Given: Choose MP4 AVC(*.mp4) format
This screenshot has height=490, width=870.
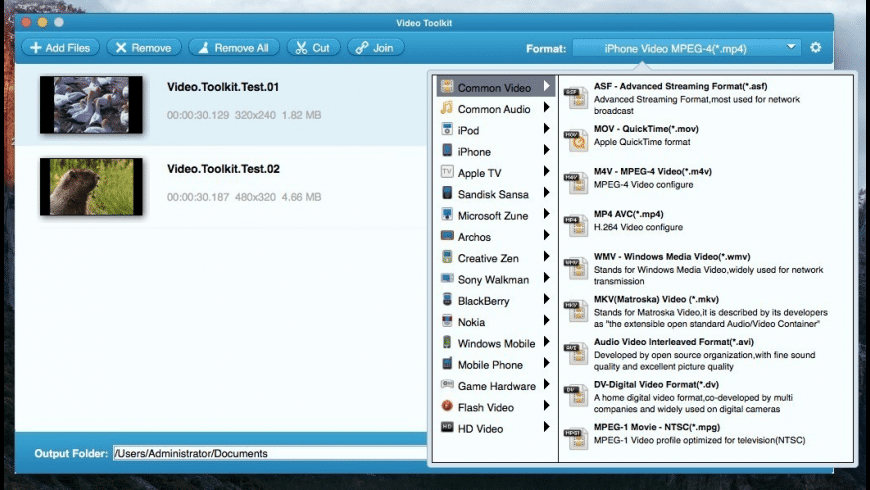Looking at the screenshot, I should (x=628, y=214).
